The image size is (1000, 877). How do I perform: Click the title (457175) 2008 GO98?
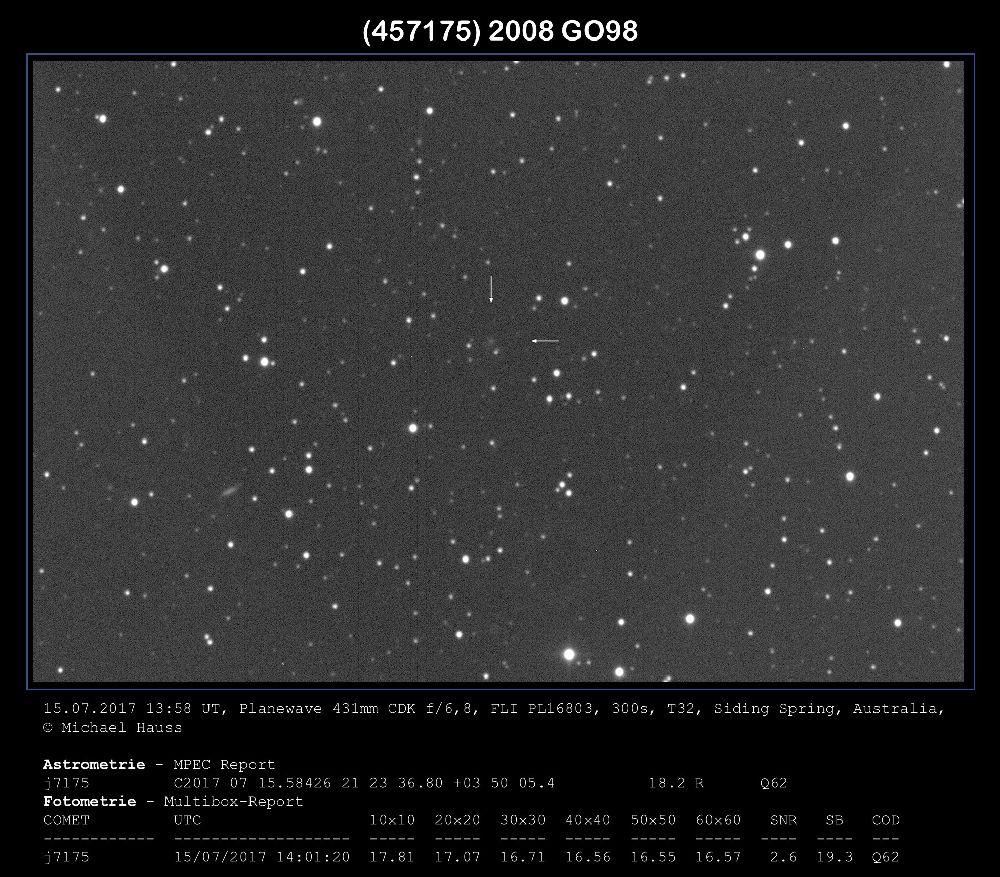pos(499,32)
